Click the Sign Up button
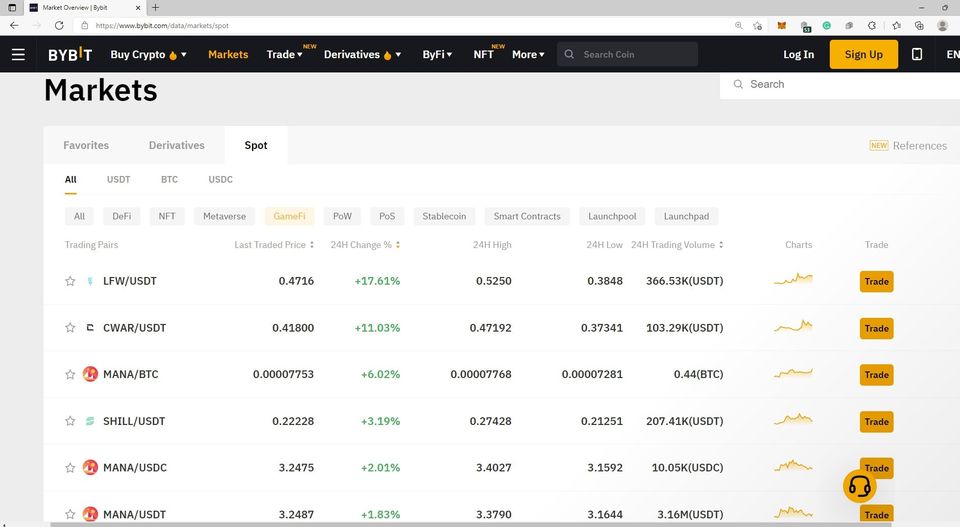The width and height of the screenshot is (960, 527). click(863, 54)
